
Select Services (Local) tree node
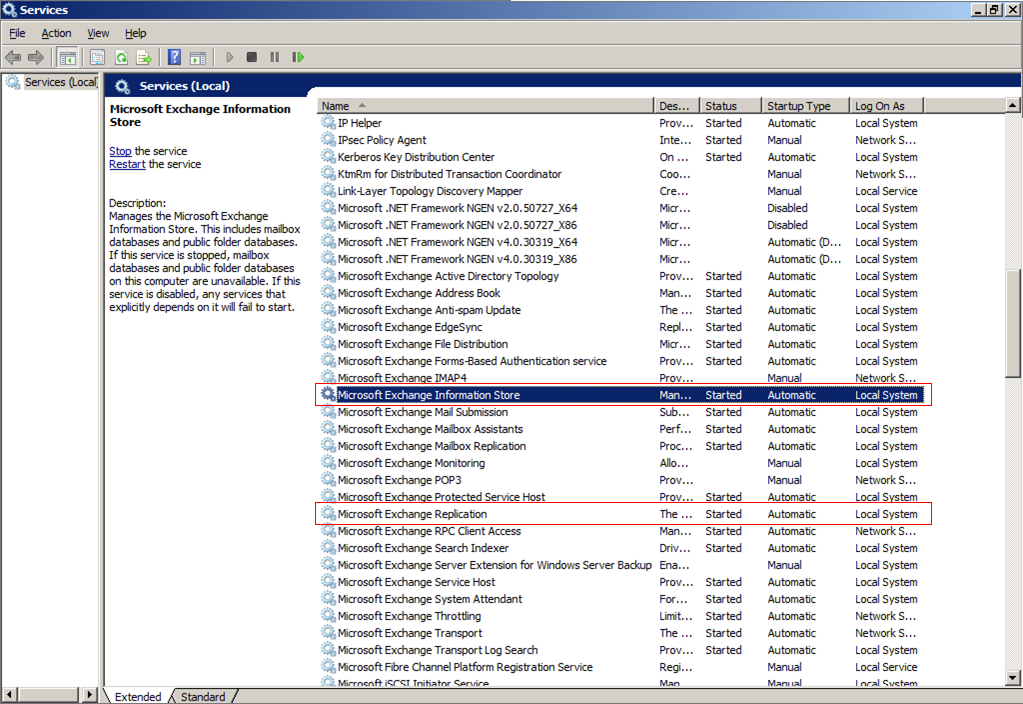[x=53, y=82]
